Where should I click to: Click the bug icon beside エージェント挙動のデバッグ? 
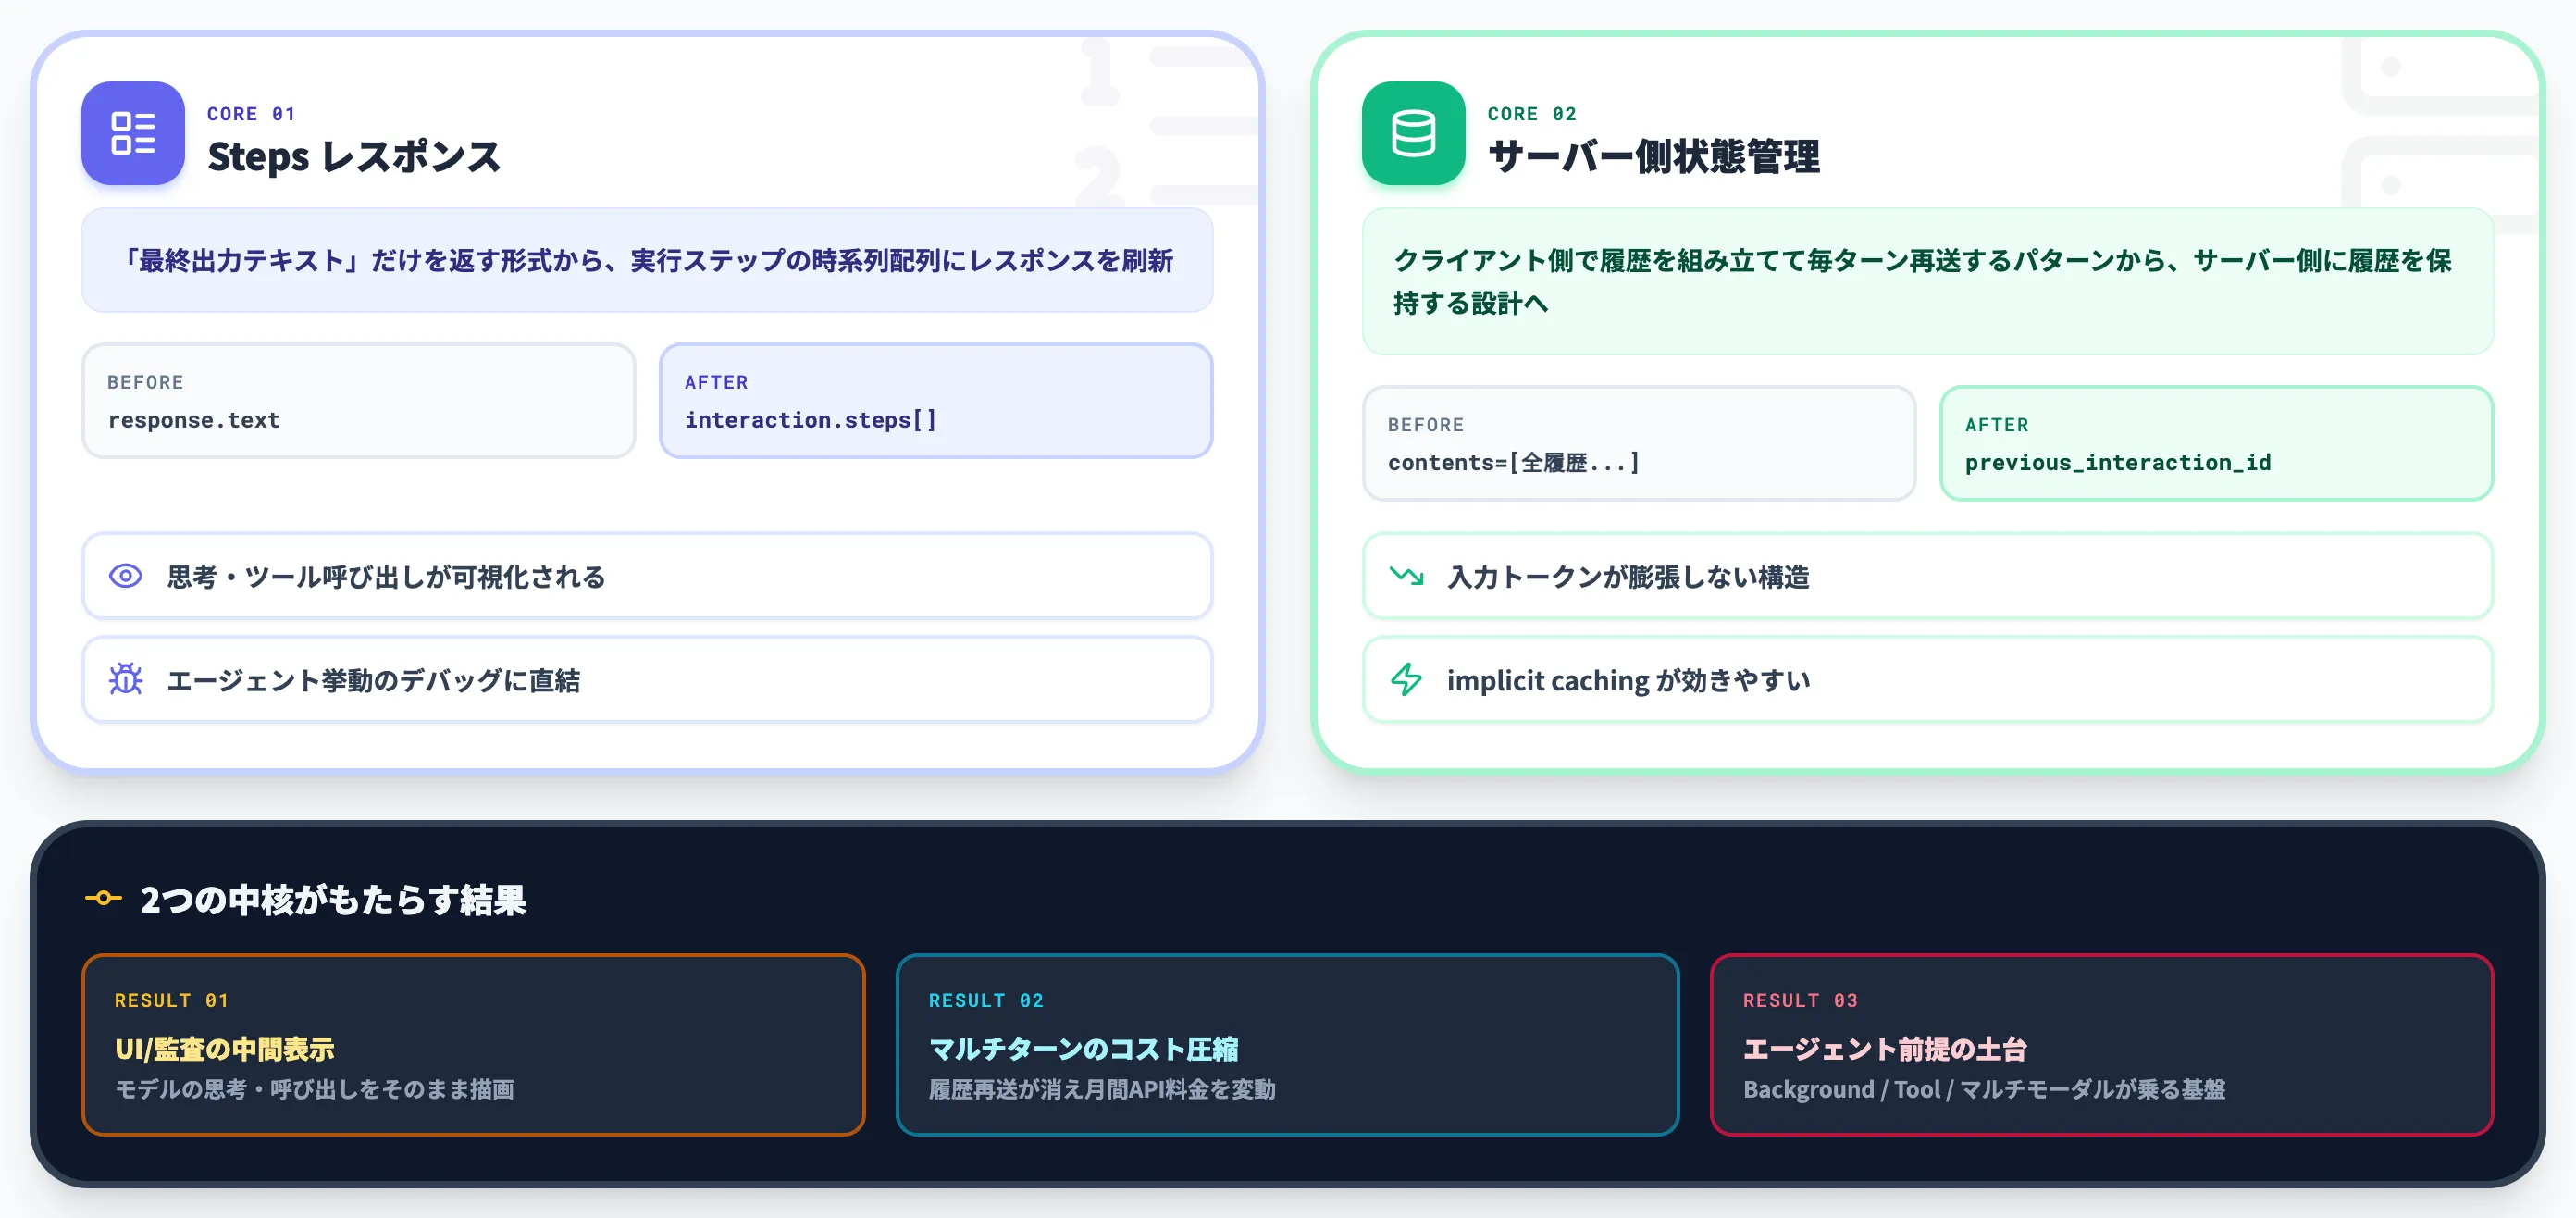click(x=126, y=679)
